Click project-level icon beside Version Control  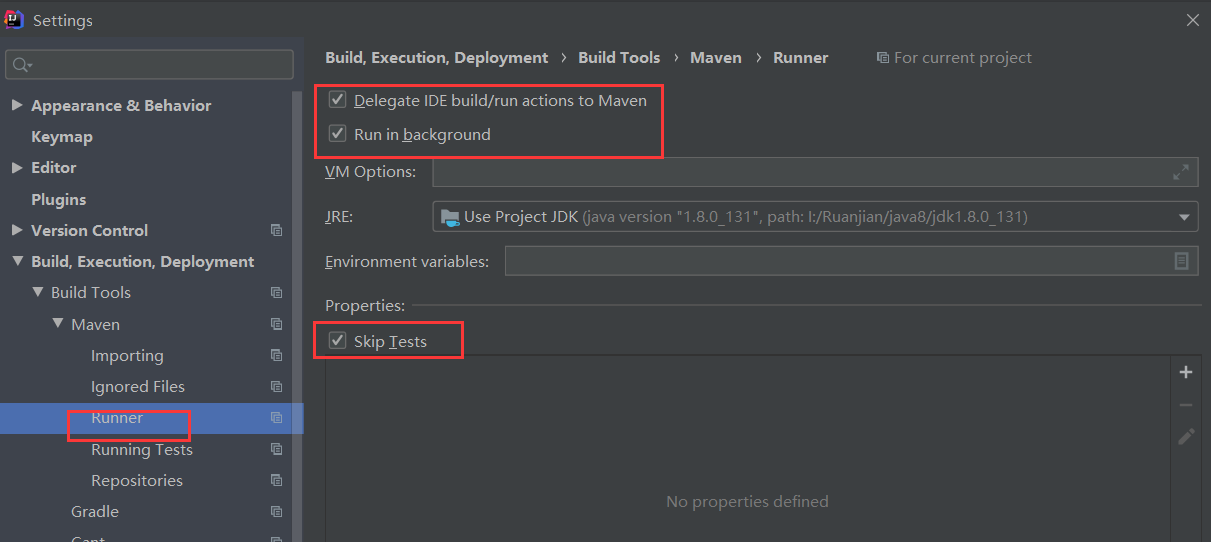(x=277, y=230)
